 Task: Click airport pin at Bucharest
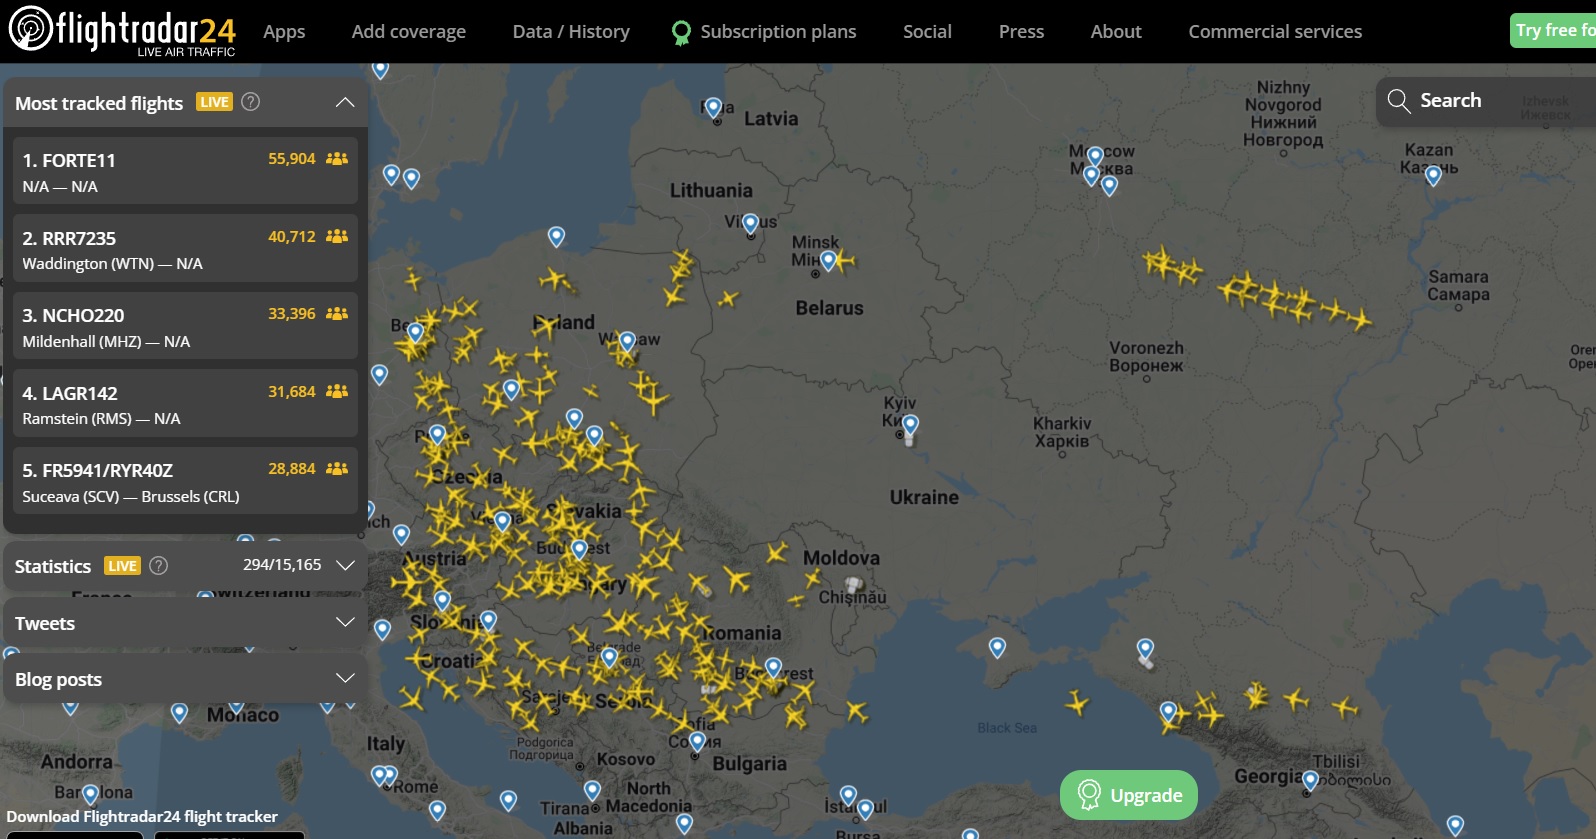[773, 667]
